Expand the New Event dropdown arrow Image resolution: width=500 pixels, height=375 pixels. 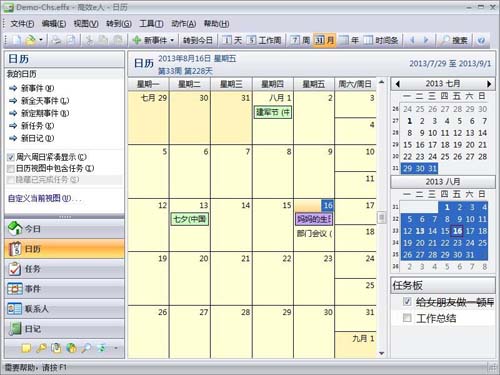point(172,40)
